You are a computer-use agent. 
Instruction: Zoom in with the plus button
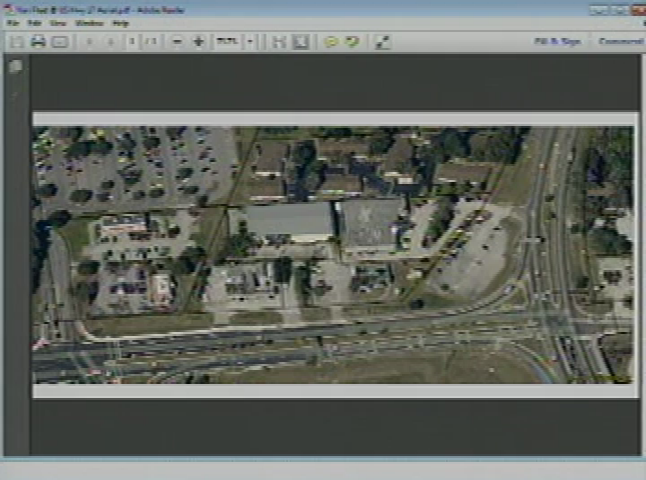click(x=199, y=42)
